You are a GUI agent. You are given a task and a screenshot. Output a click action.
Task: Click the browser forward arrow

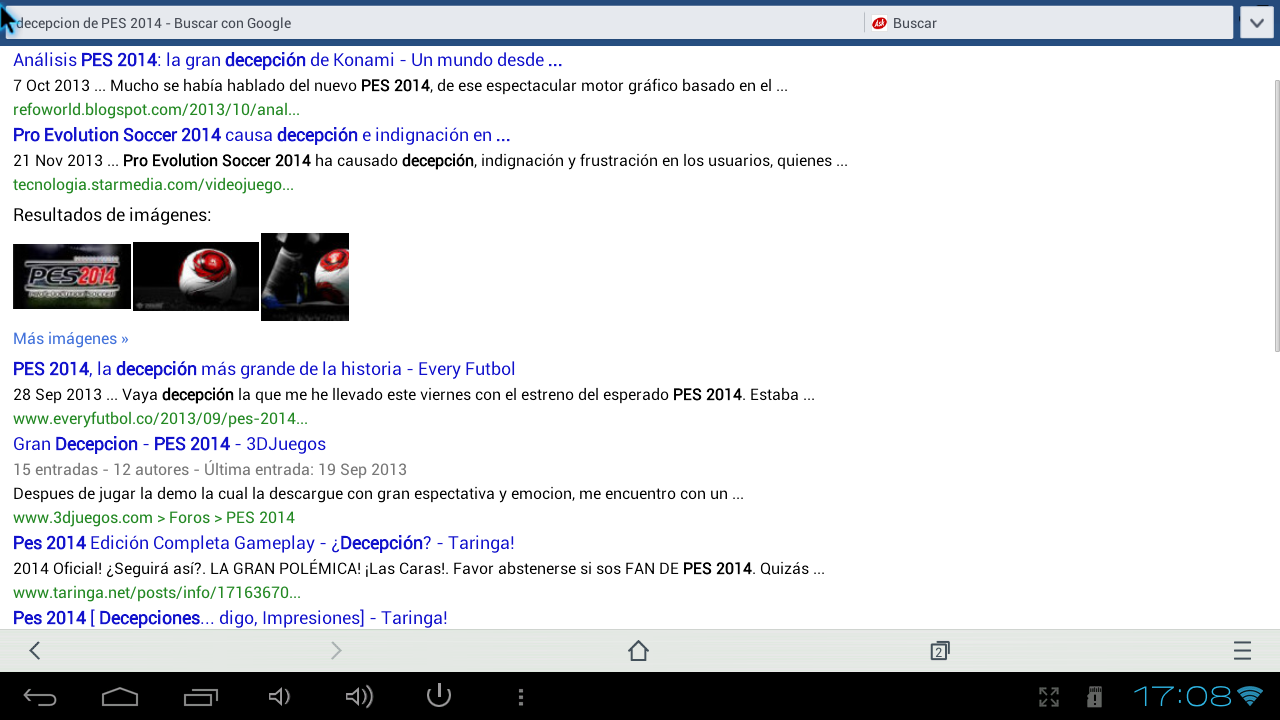click(336, 651)
